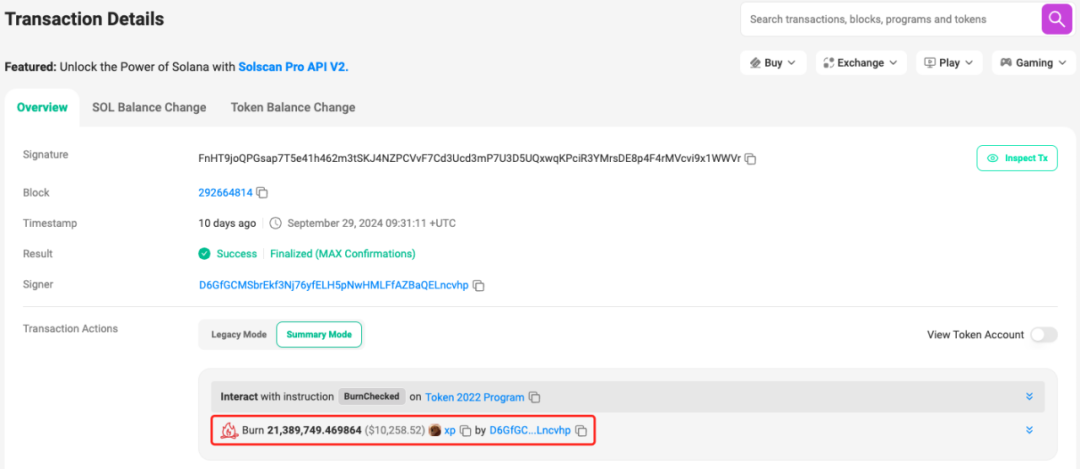This screenshot has height=469, width=1080.
Task: Toggle the View Token Account switch
Action: (1043, 335)
